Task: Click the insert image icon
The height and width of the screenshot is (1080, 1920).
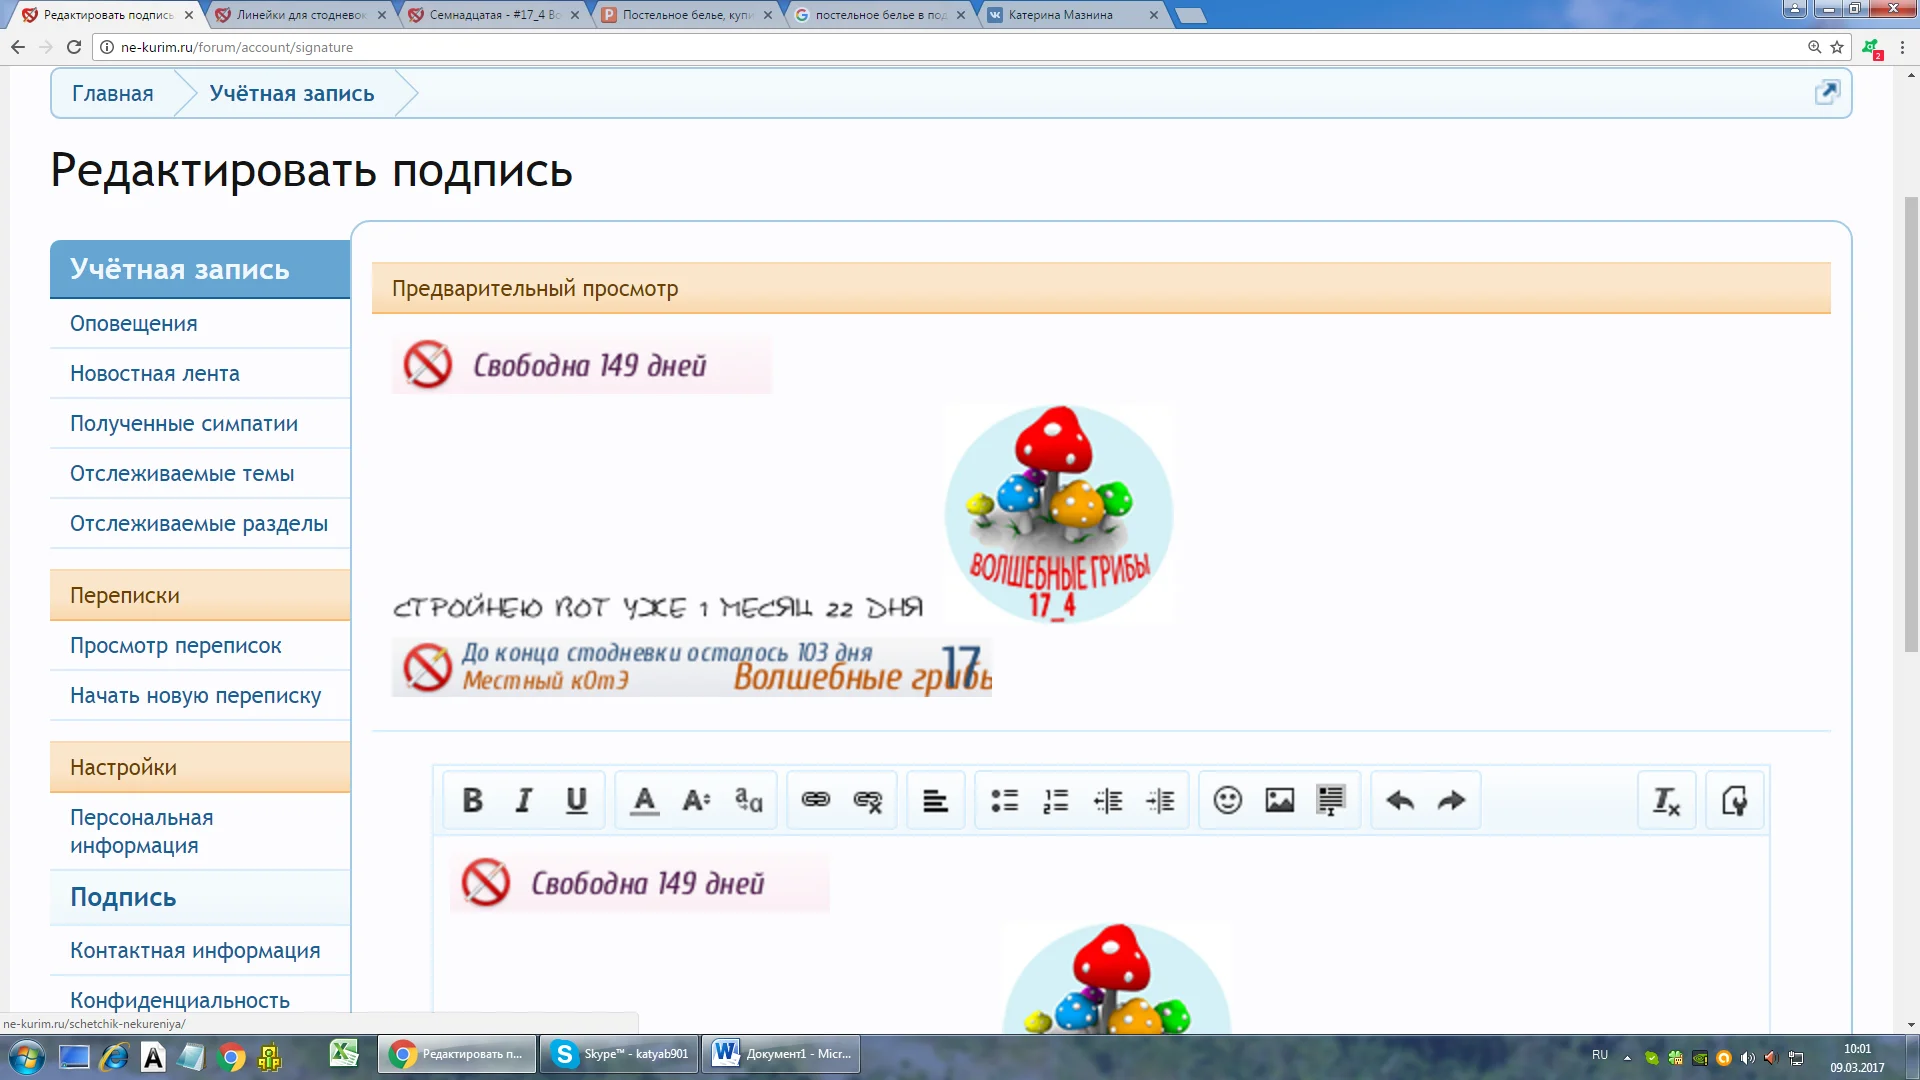Action: (x=1279, y=801)
